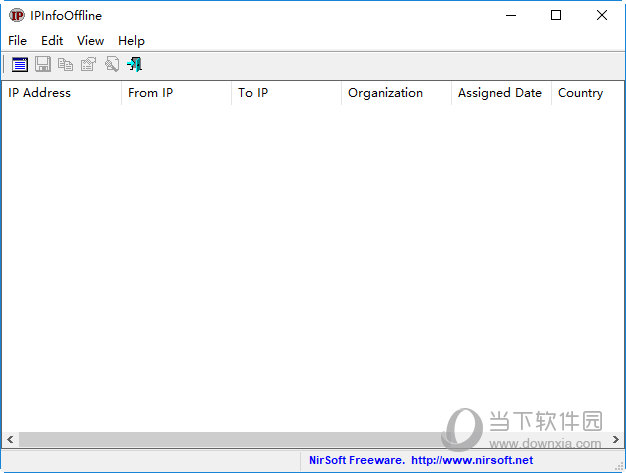Open the Choose IP Addresses toolbar icon
Screen dimensions: 626x473
pyautogui.click(x=20, y=64)
